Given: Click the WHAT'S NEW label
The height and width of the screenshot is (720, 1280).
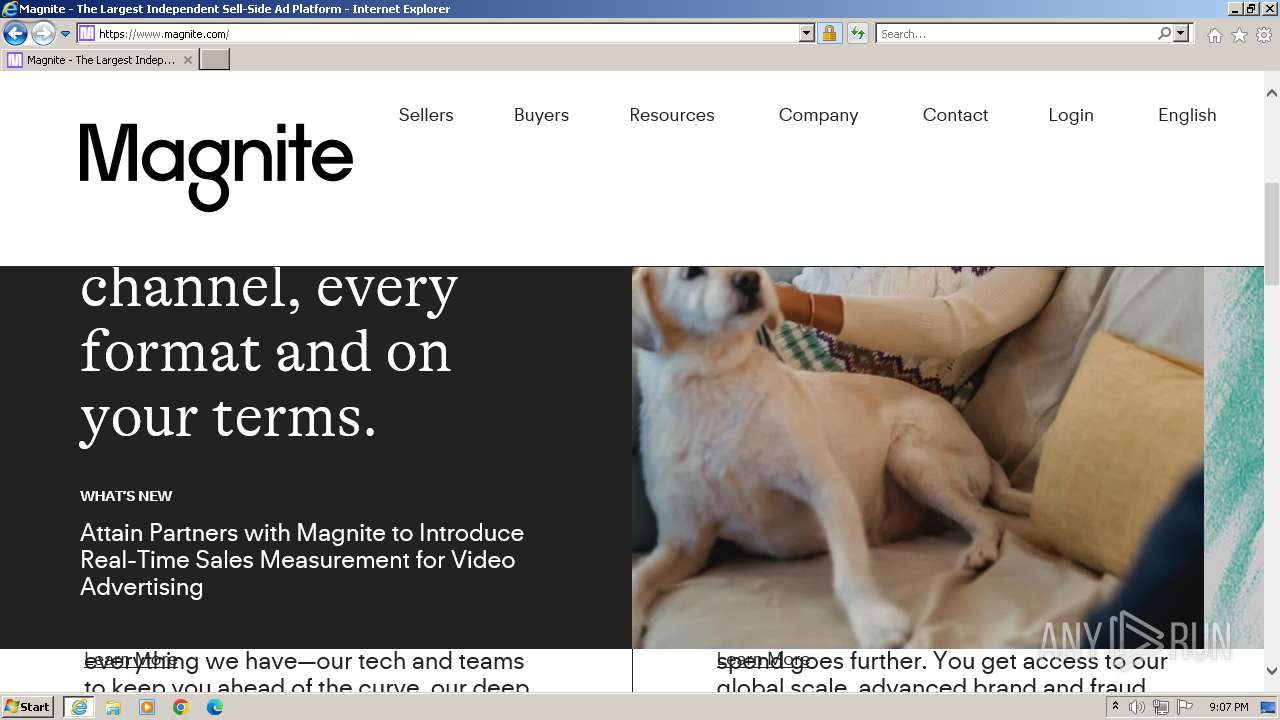Looking at the screenshot, I should click(126, 496).
